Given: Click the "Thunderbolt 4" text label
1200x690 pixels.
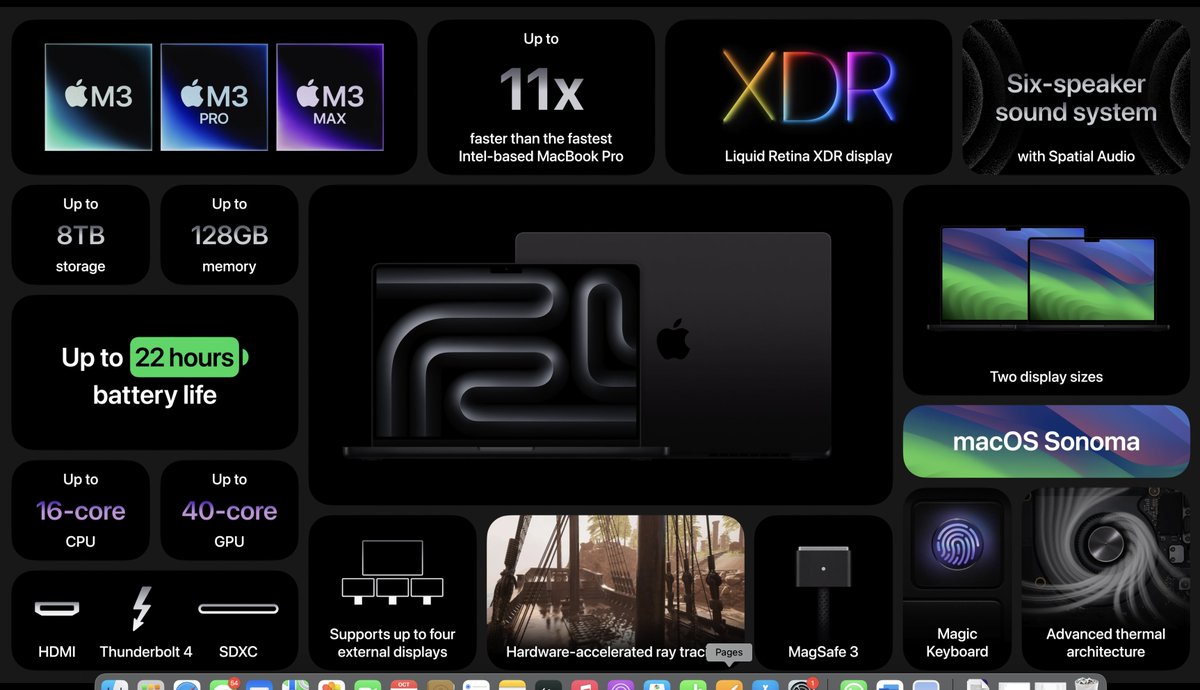Looking at the screenshot, I should pos(146,652).
